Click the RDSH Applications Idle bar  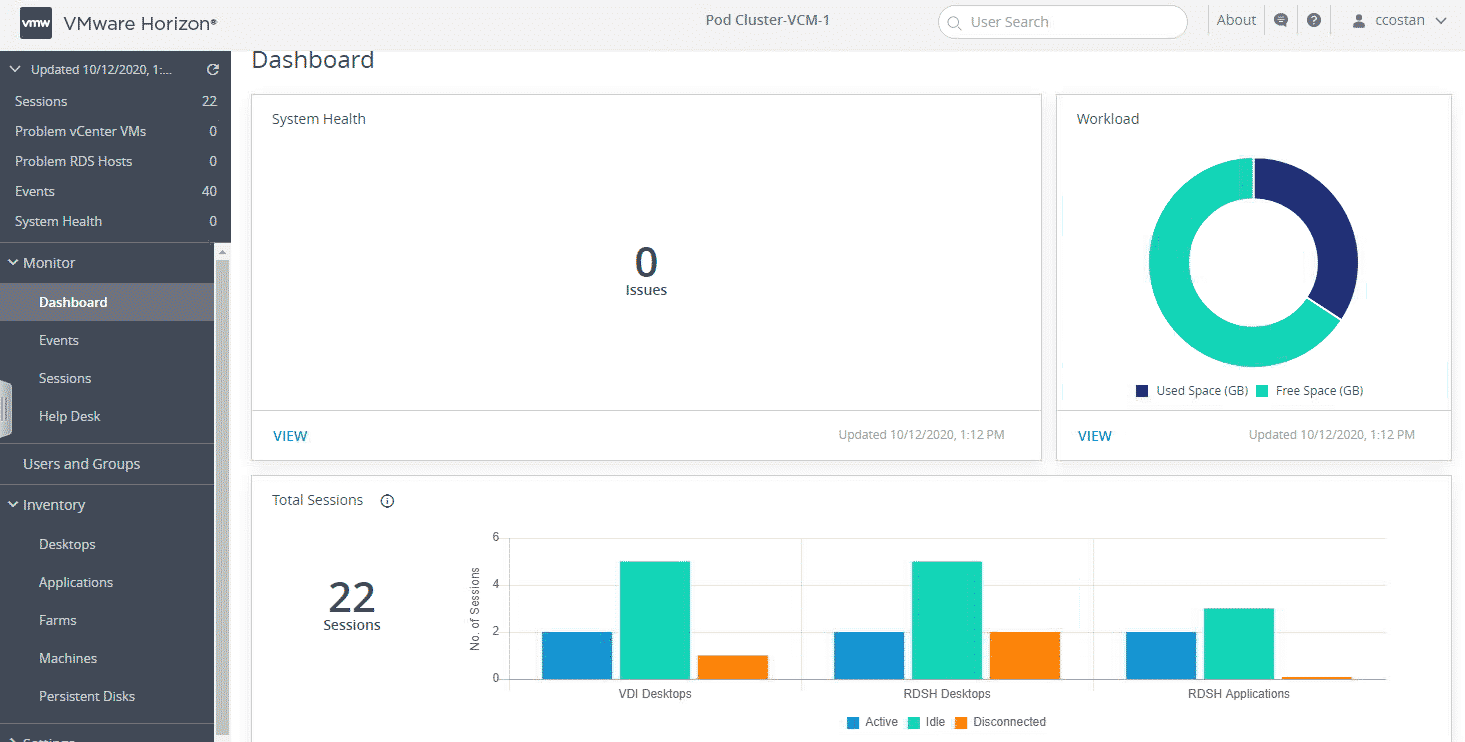(1239, 643)
